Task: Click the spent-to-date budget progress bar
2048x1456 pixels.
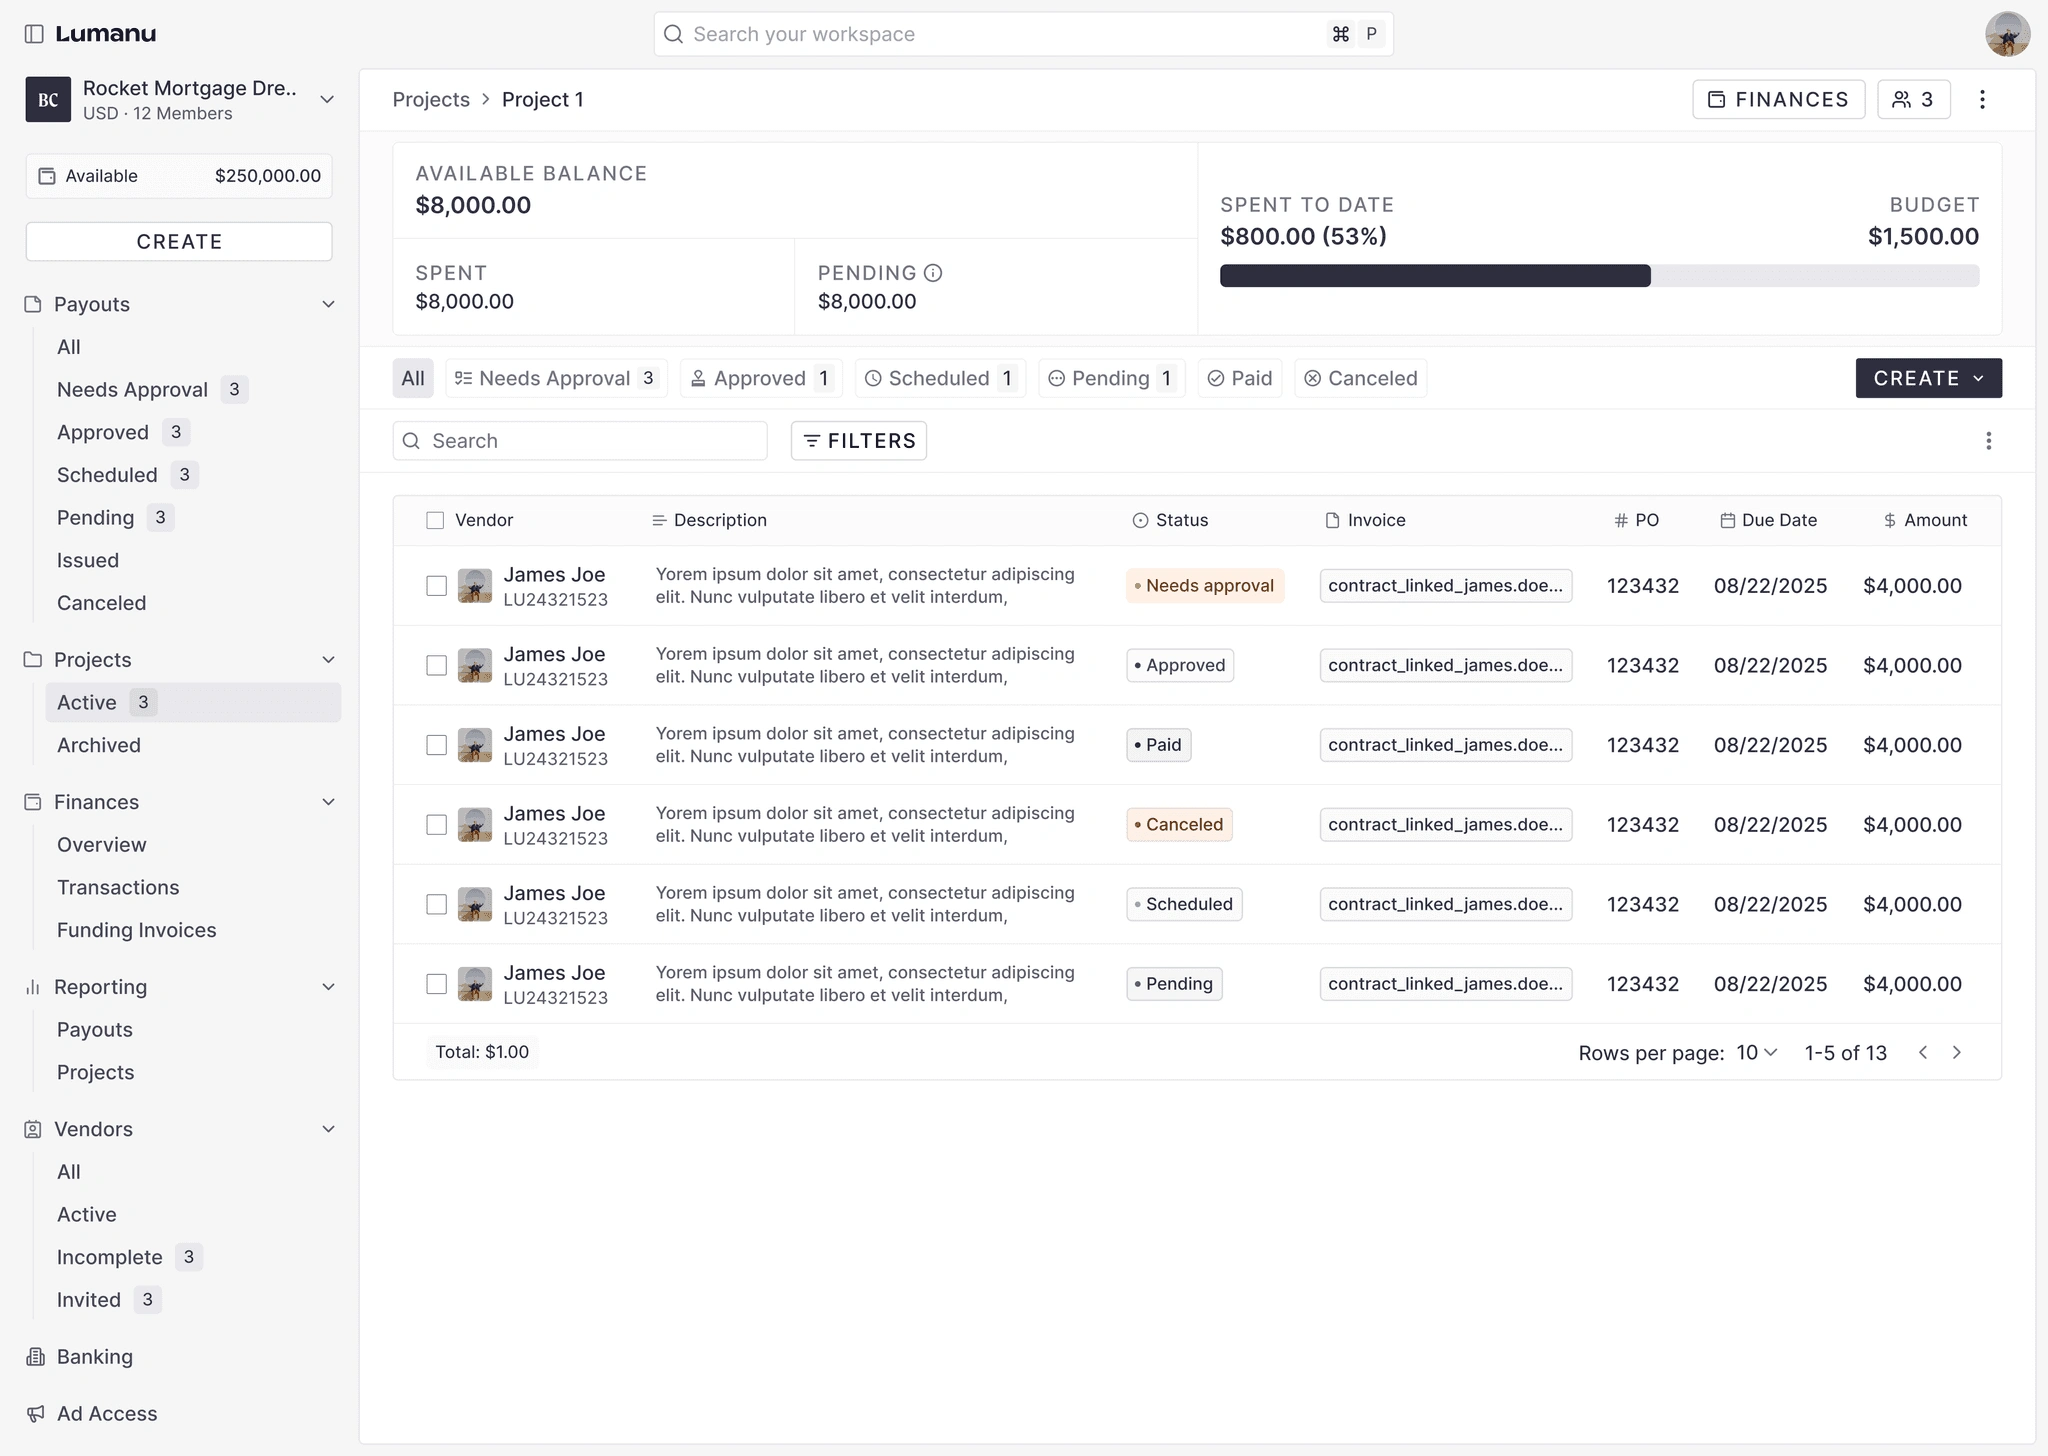Action: click(x=1599, y=276)
